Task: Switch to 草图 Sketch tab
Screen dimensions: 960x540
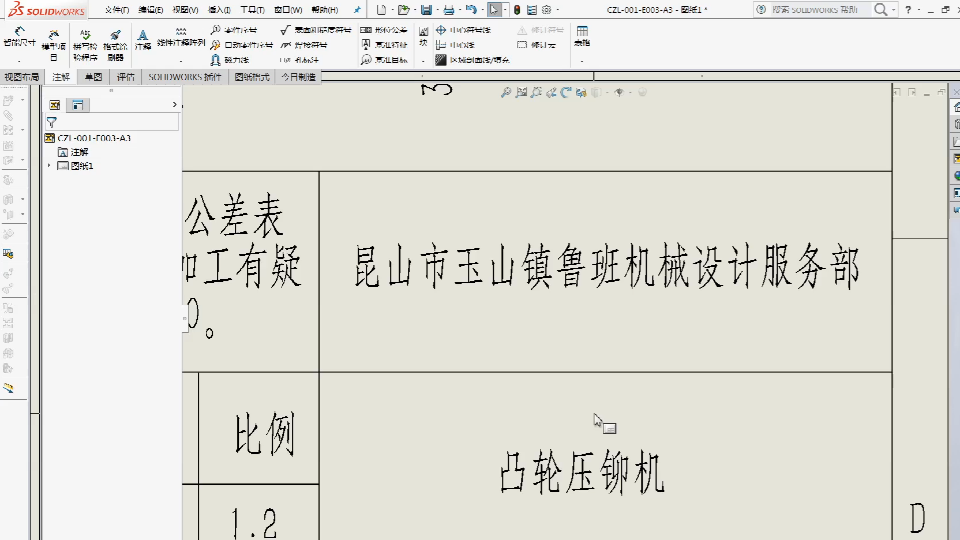Action: pos(93,77)
